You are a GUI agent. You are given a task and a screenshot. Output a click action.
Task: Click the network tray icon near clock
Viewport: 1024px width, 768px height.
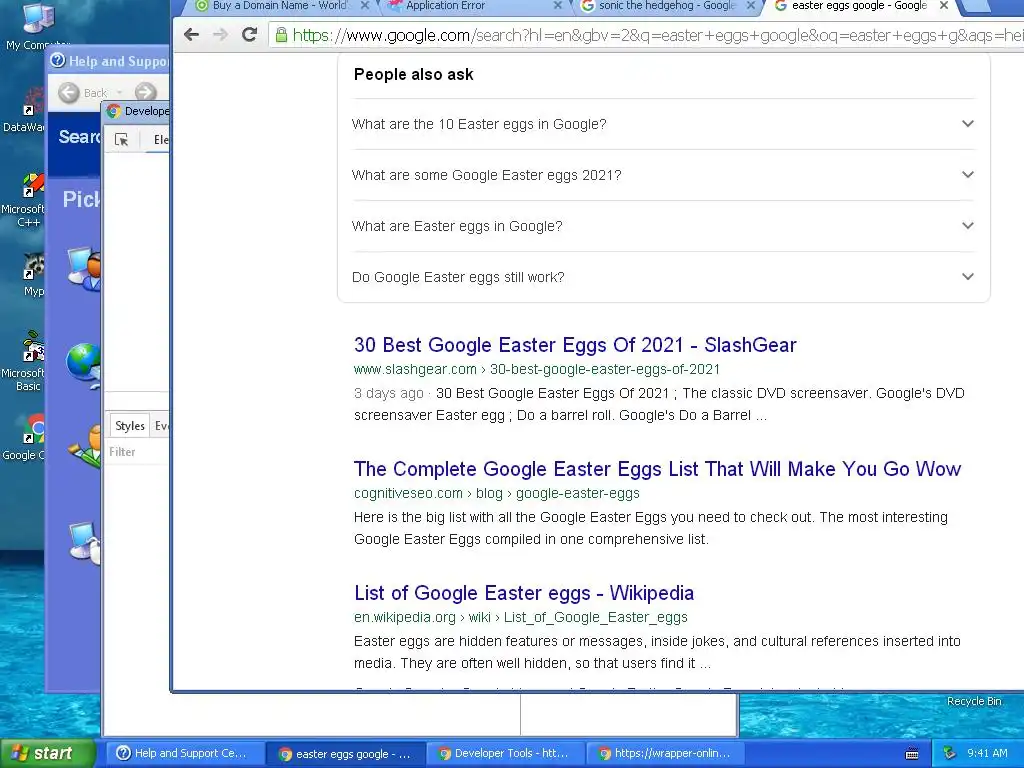950,754
